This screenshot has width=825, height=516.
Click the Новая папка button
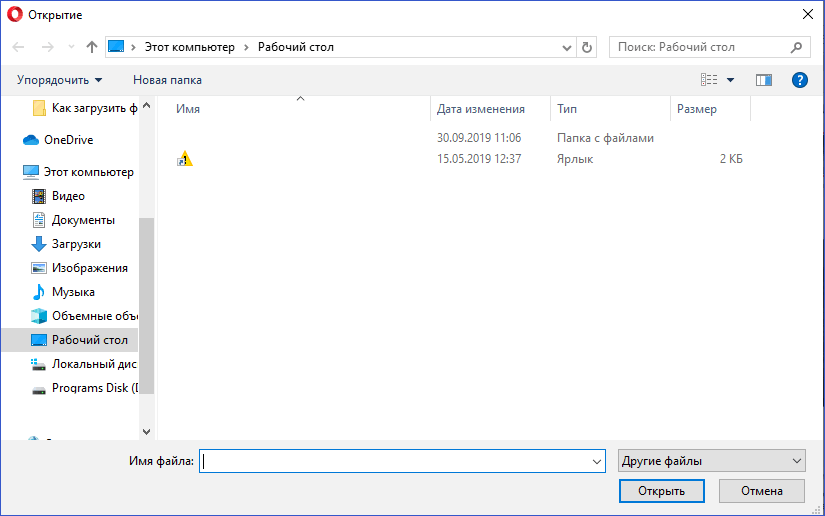[x=167, y=80]
